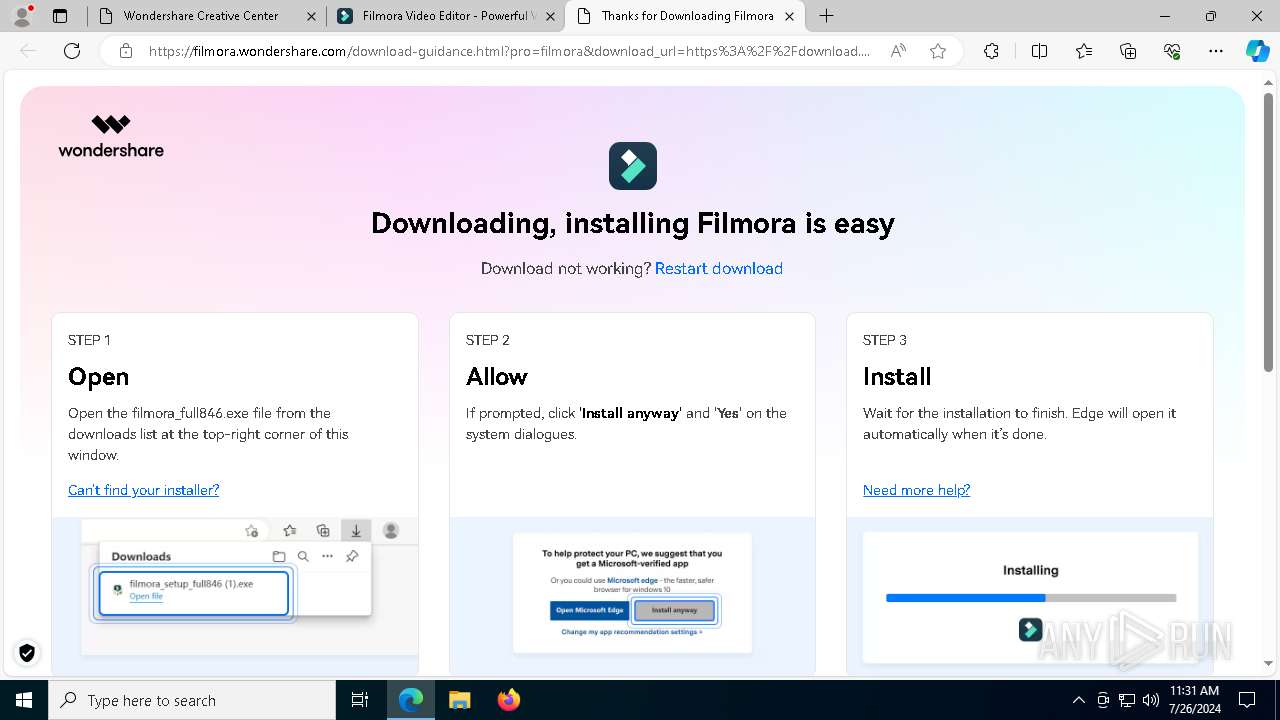This screenshot has height=720, width=1280.
Task: Click Can't find your installer link
Action: pyautogui.click(x=143, y=490)
